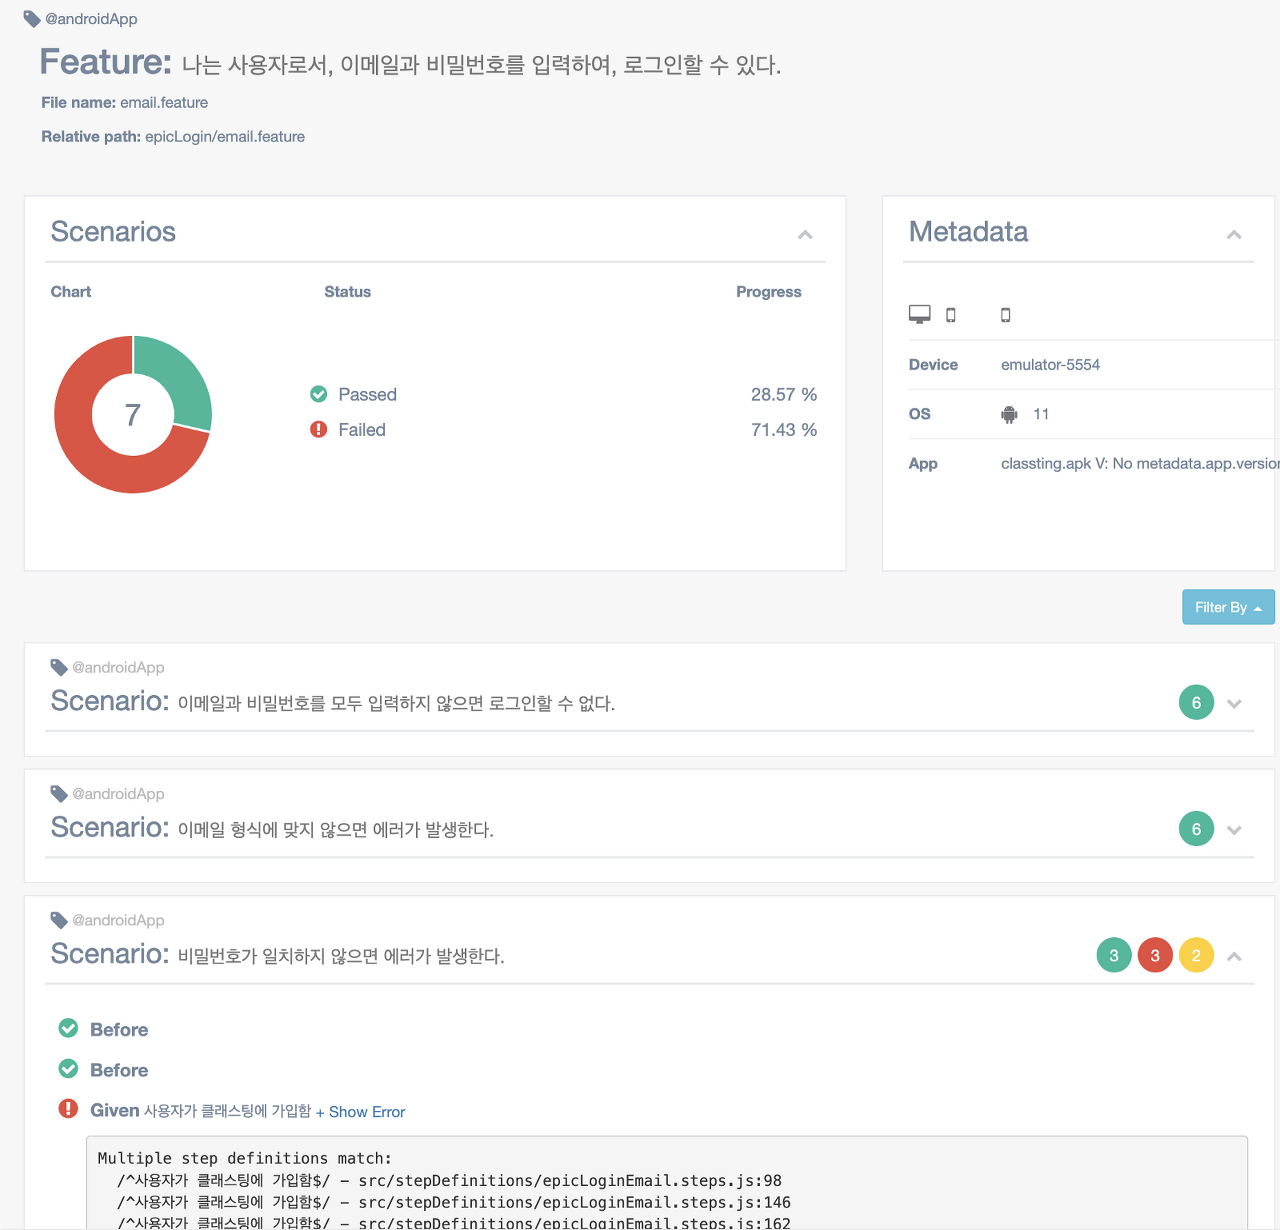1280x1230 pixels.
Task: Collapse the Metadata panel using its chevron
Action: [1234, 235]
